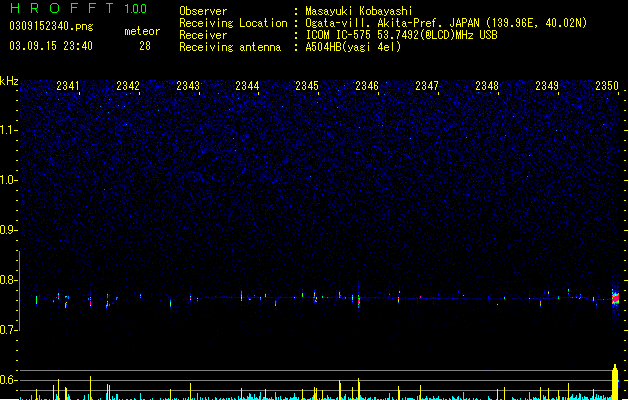The image size is (629, 400).
Task: Click the filename 0309152340.png
Action: click(51, 26)
